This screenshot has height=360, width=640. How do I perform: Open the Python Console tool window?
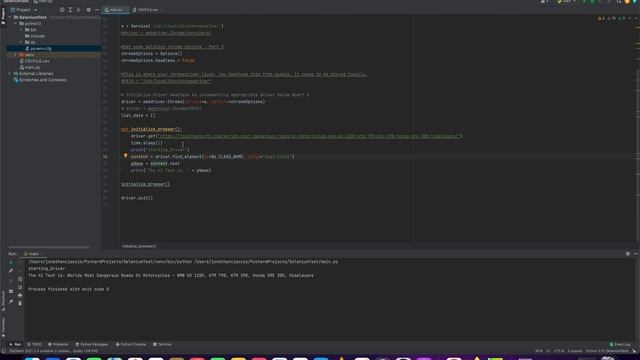click(x=131, y=344)
